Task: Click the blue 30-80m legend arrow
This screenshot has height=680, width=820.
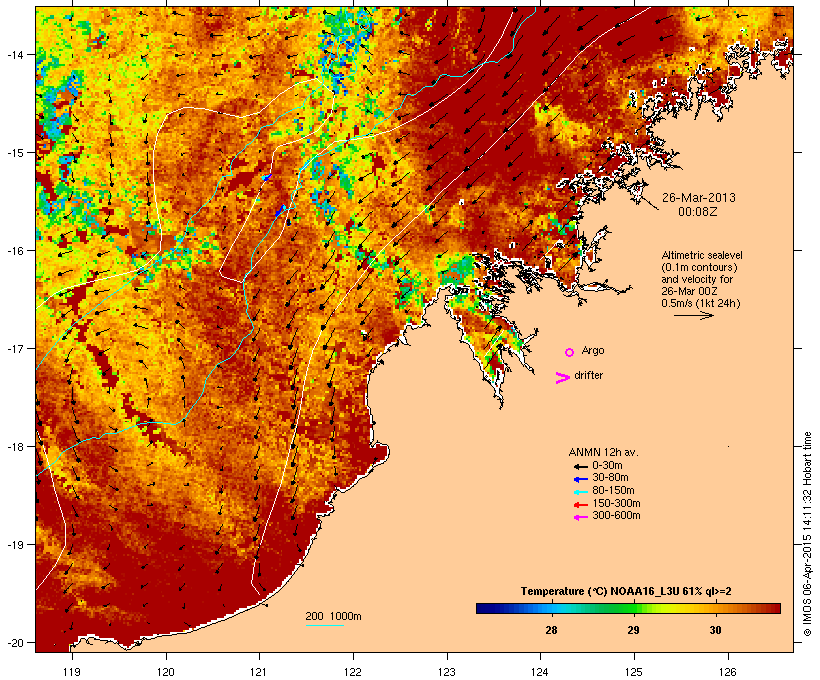Action: (x=580, y=479)
